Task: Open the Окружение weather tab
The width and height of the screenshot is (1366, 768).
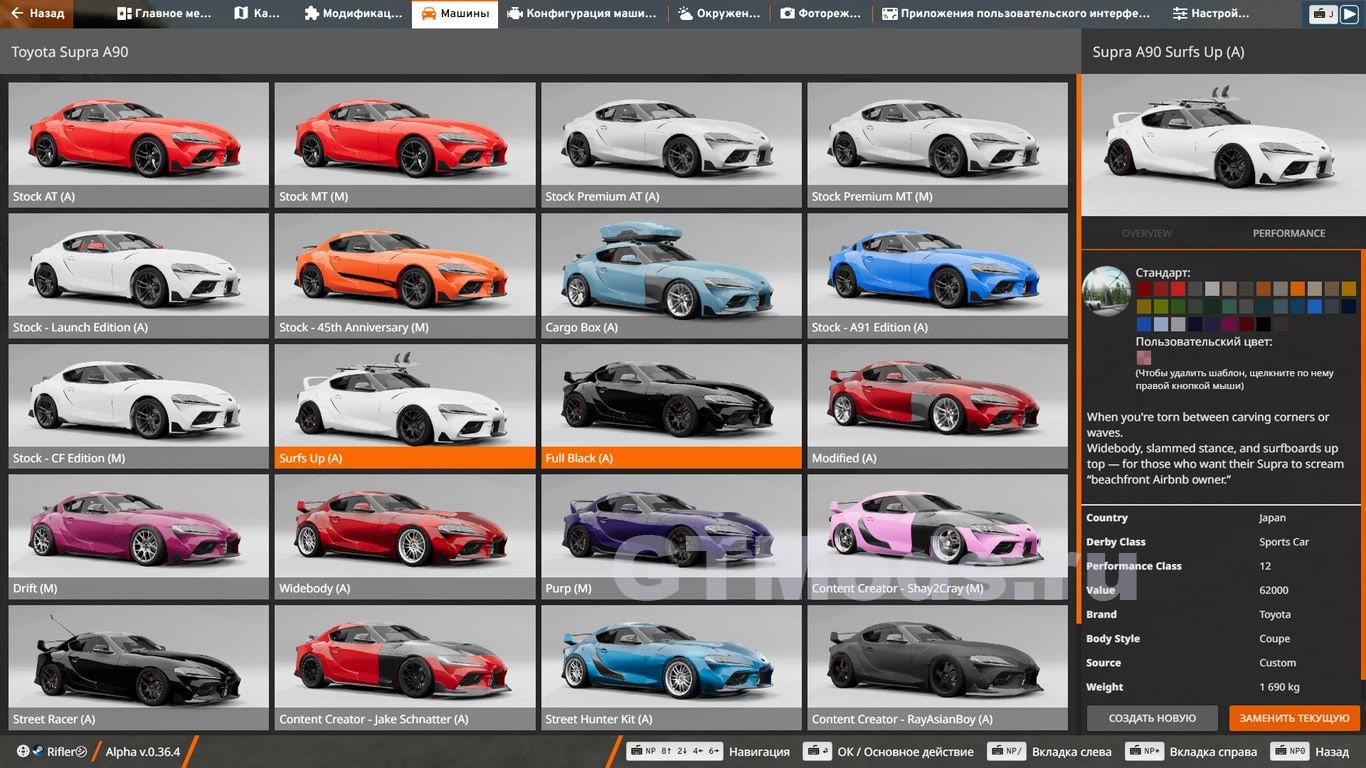Action: (x=719, y=14)
